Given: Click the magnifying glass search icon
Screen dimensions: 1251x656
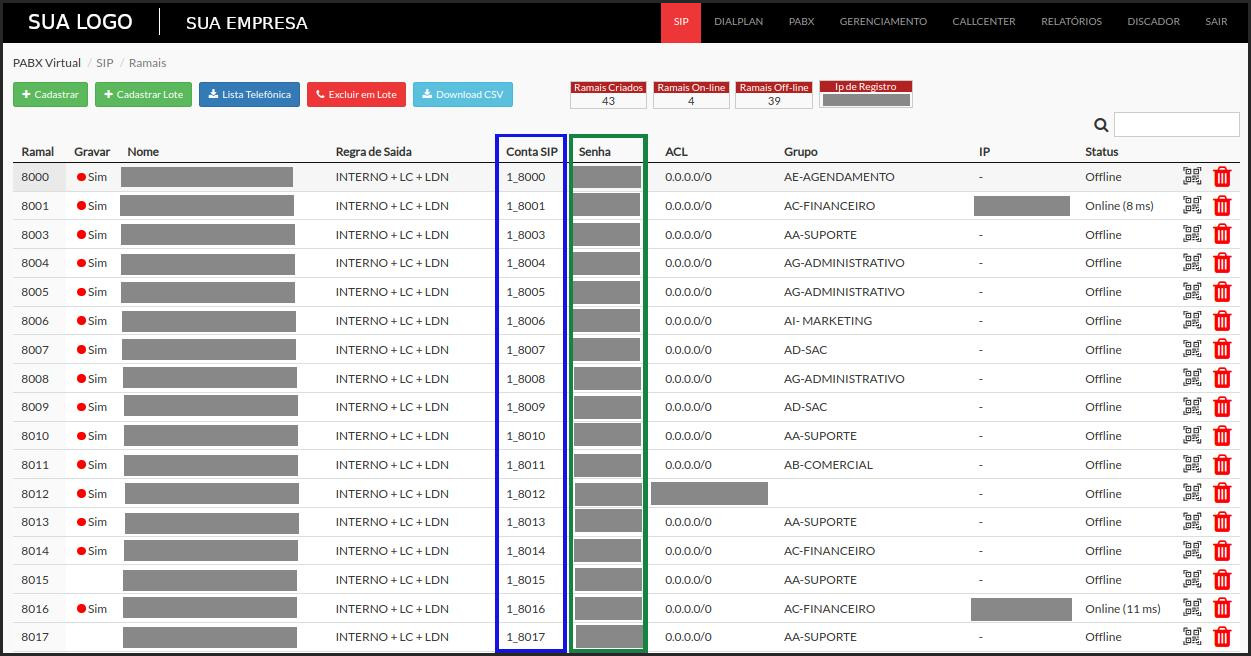Looking at the screenshot, I should coord(1101,125).
